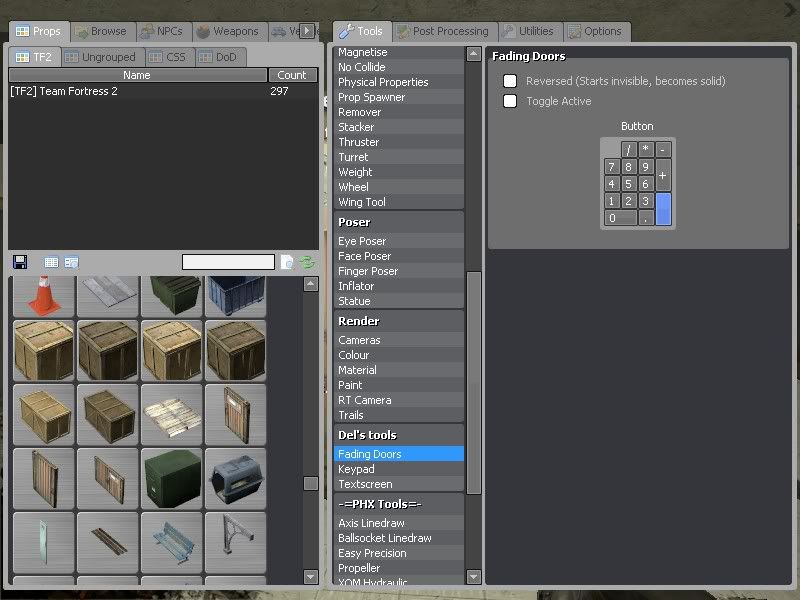
Task: Pick the green filing cabinet prop
Action: point(172,479)
